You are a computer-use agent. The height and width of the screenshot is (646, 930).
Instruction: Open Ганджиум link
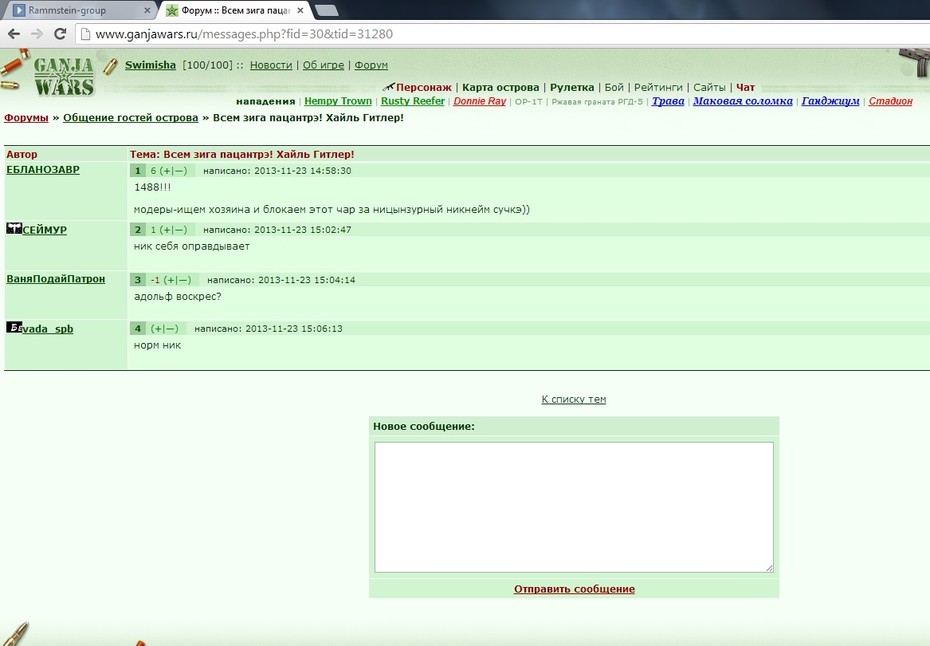click(x=830, y=101)
